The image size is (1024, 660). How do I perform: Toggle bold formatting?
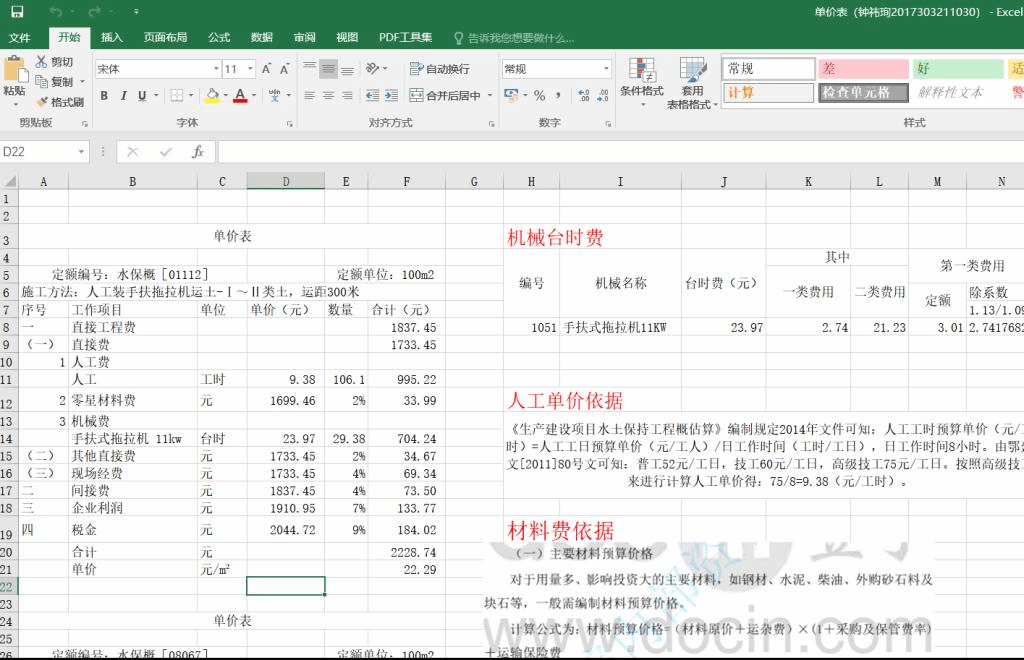tap(103, 94)
